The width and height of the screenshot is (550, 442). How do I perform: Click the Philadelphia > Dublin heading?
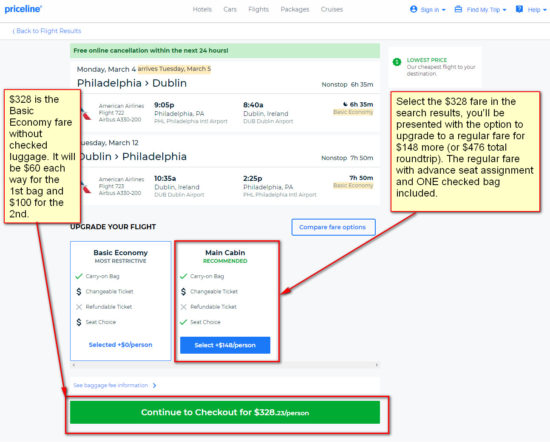point(132,83)
